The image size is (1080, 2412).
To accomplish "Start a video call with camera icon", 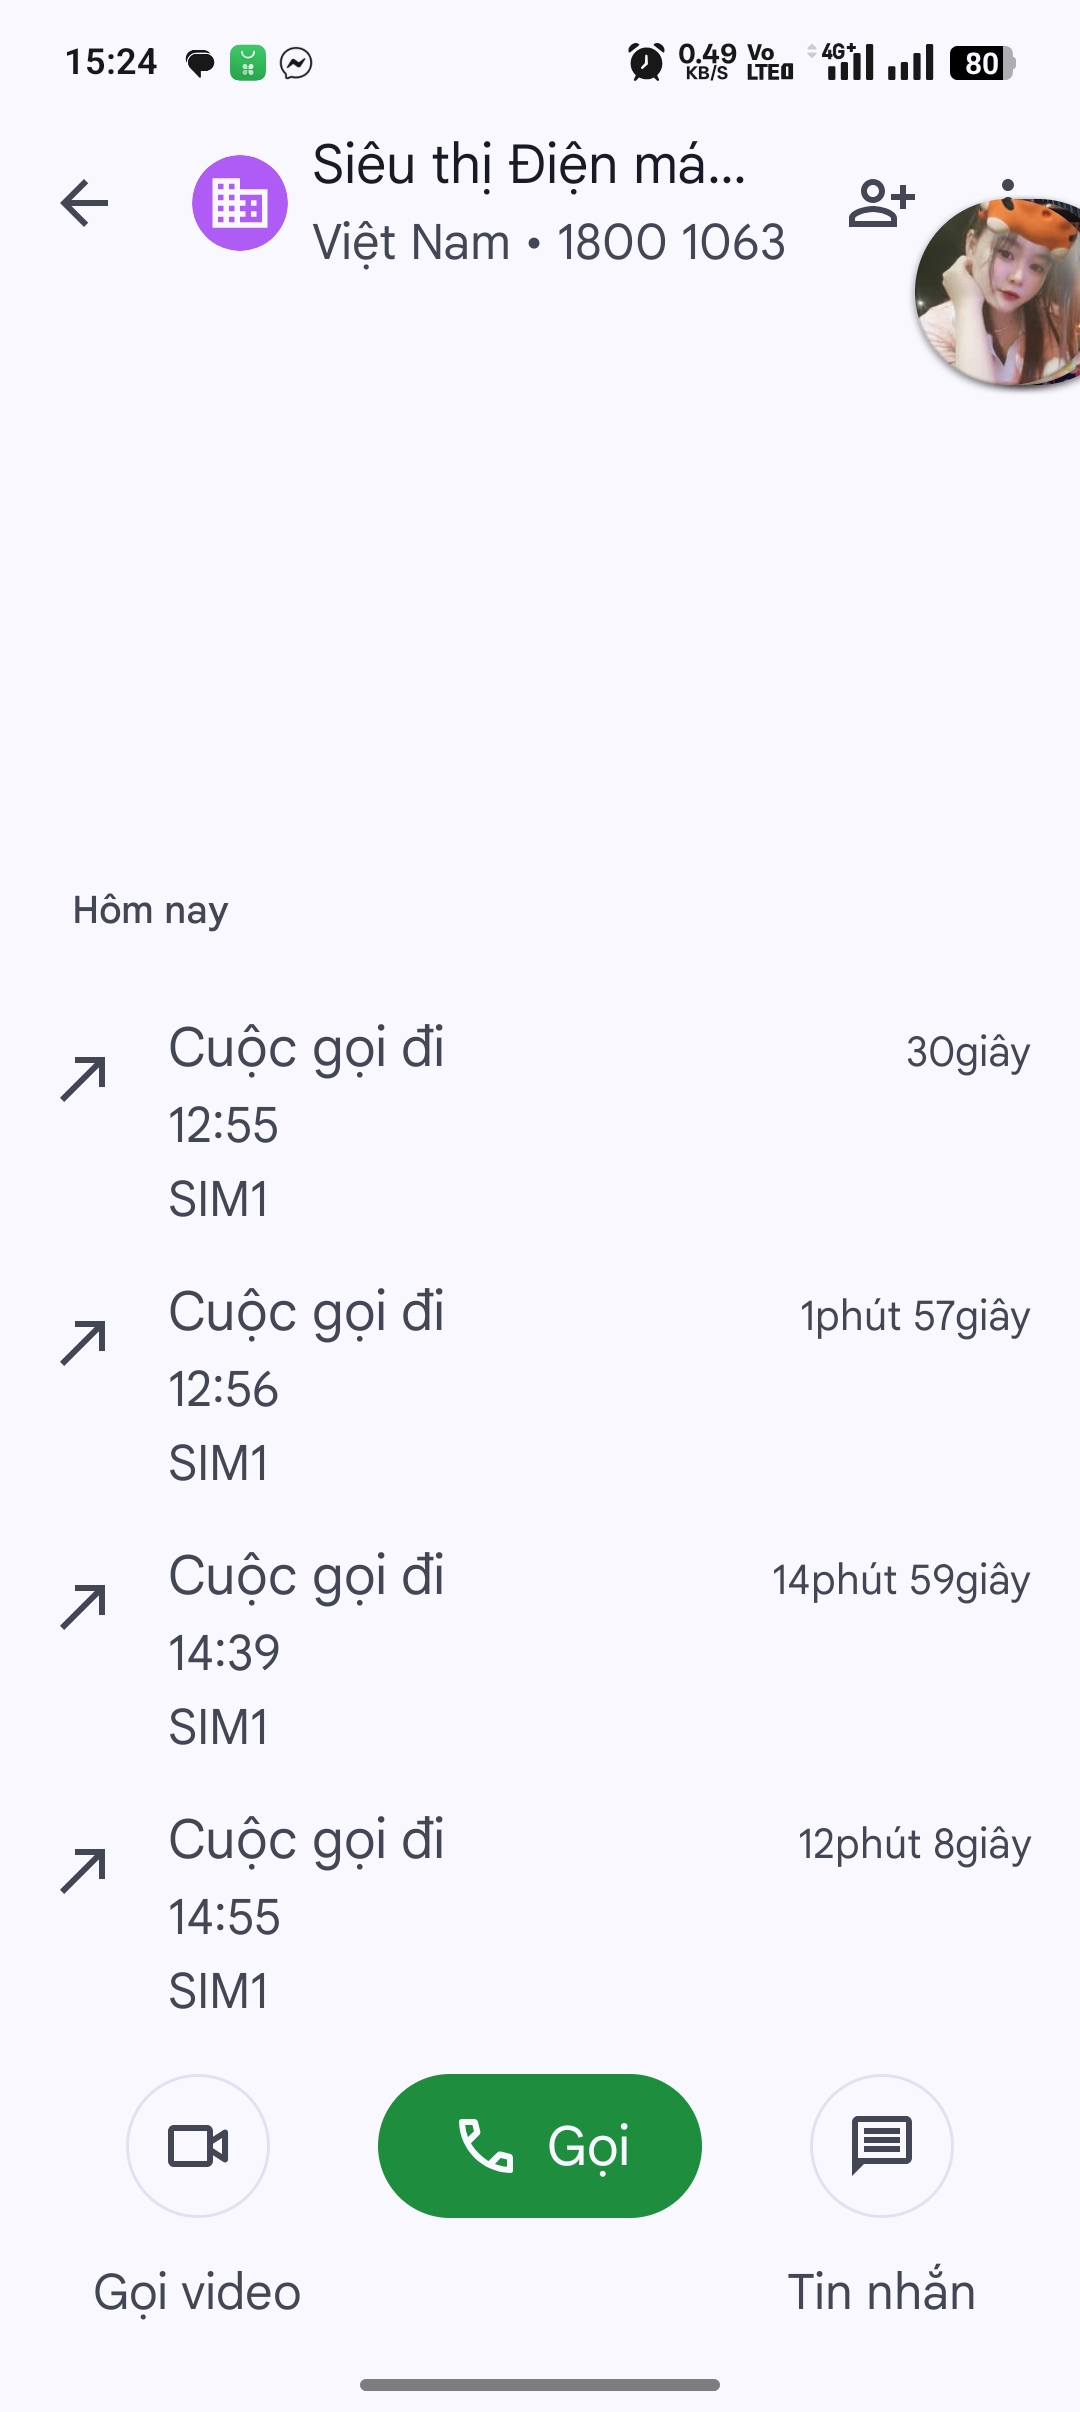I will (198, 2146).
